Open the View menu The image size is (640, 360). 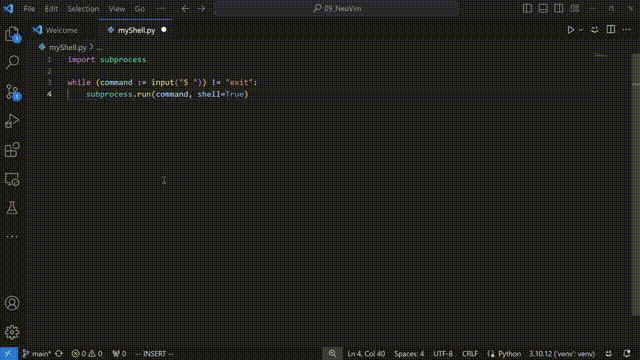click(117, 9)
